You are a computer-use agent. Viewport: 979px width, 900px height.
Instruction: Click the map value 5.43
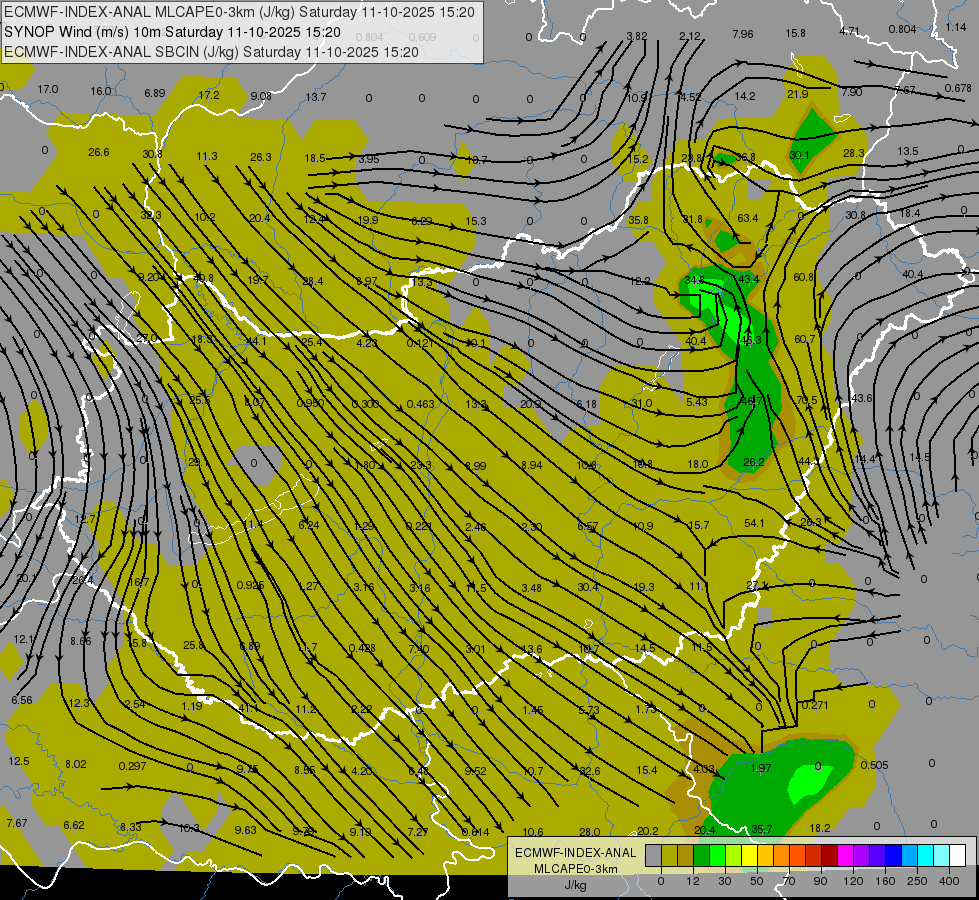697,402
